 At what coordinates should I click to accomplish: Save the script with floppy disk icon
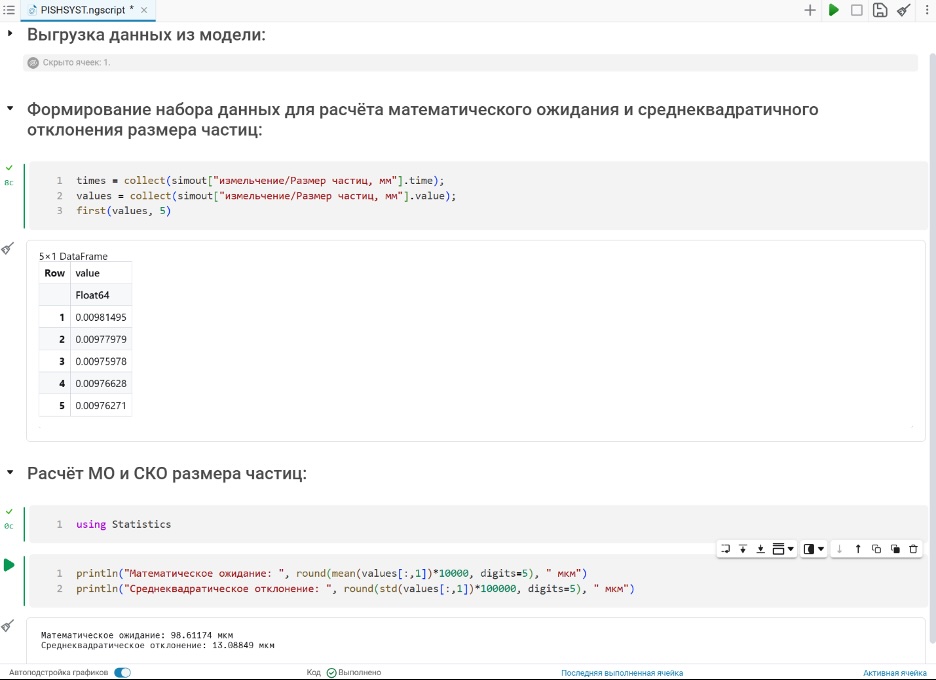[879, 10]
